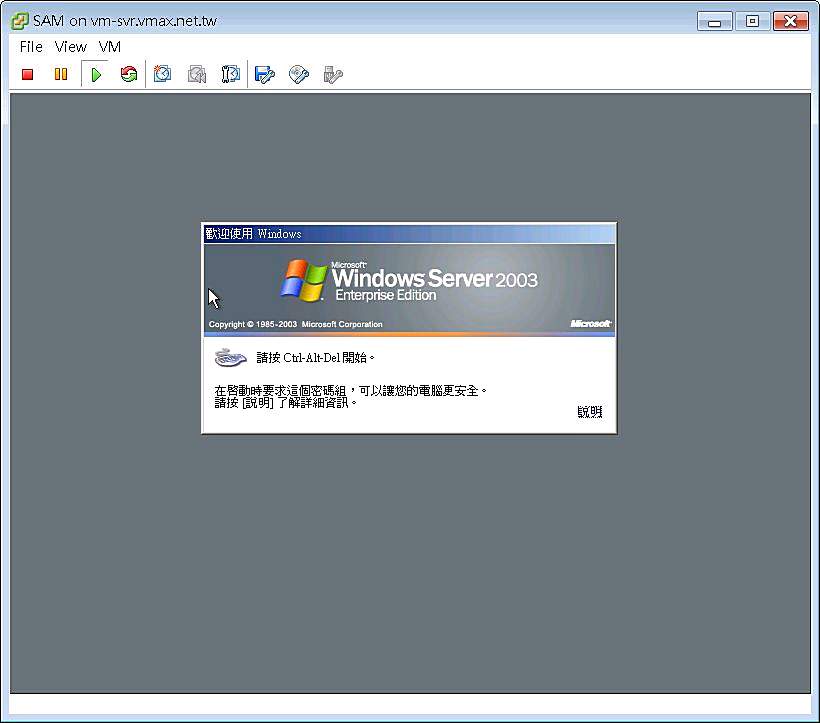The height and width of the screenshot is (723, 820).
Task: Suspend the VM with the pause icon
Action: pyautogui.click(x=61, y=74)
